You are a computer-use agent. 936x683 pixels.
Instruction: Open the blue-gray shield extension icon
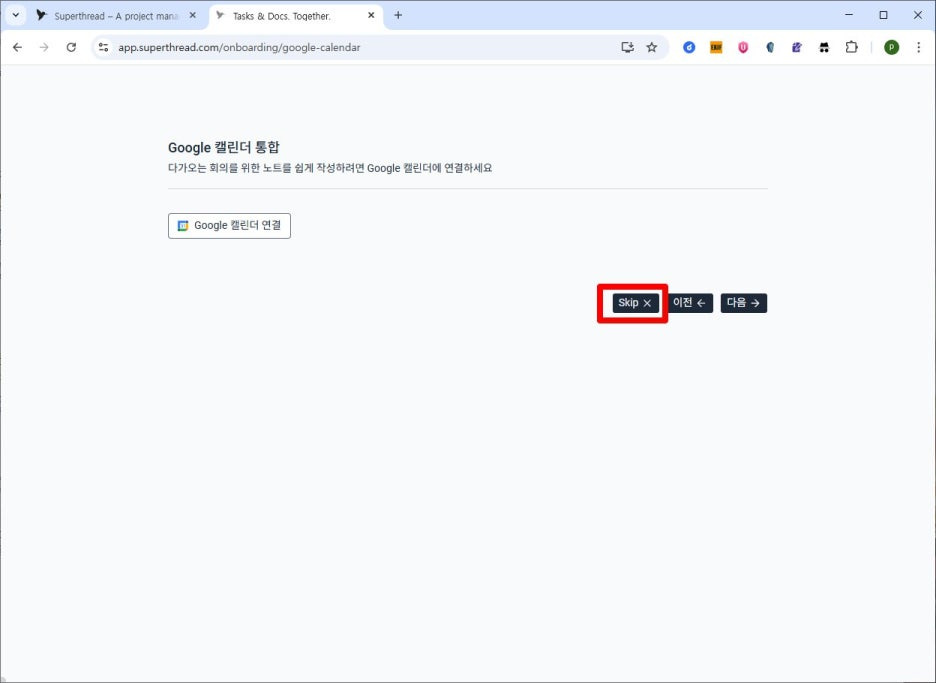point(770,47)
